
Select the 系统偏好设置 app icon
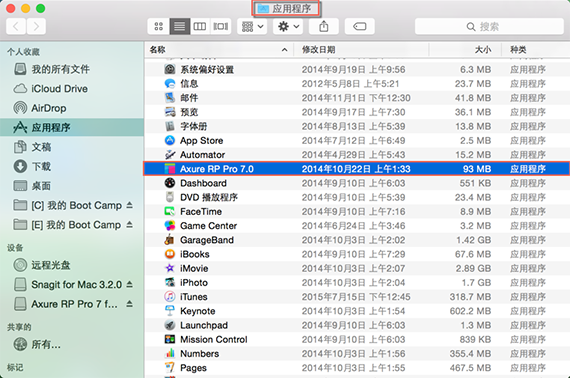pos(170,69)
